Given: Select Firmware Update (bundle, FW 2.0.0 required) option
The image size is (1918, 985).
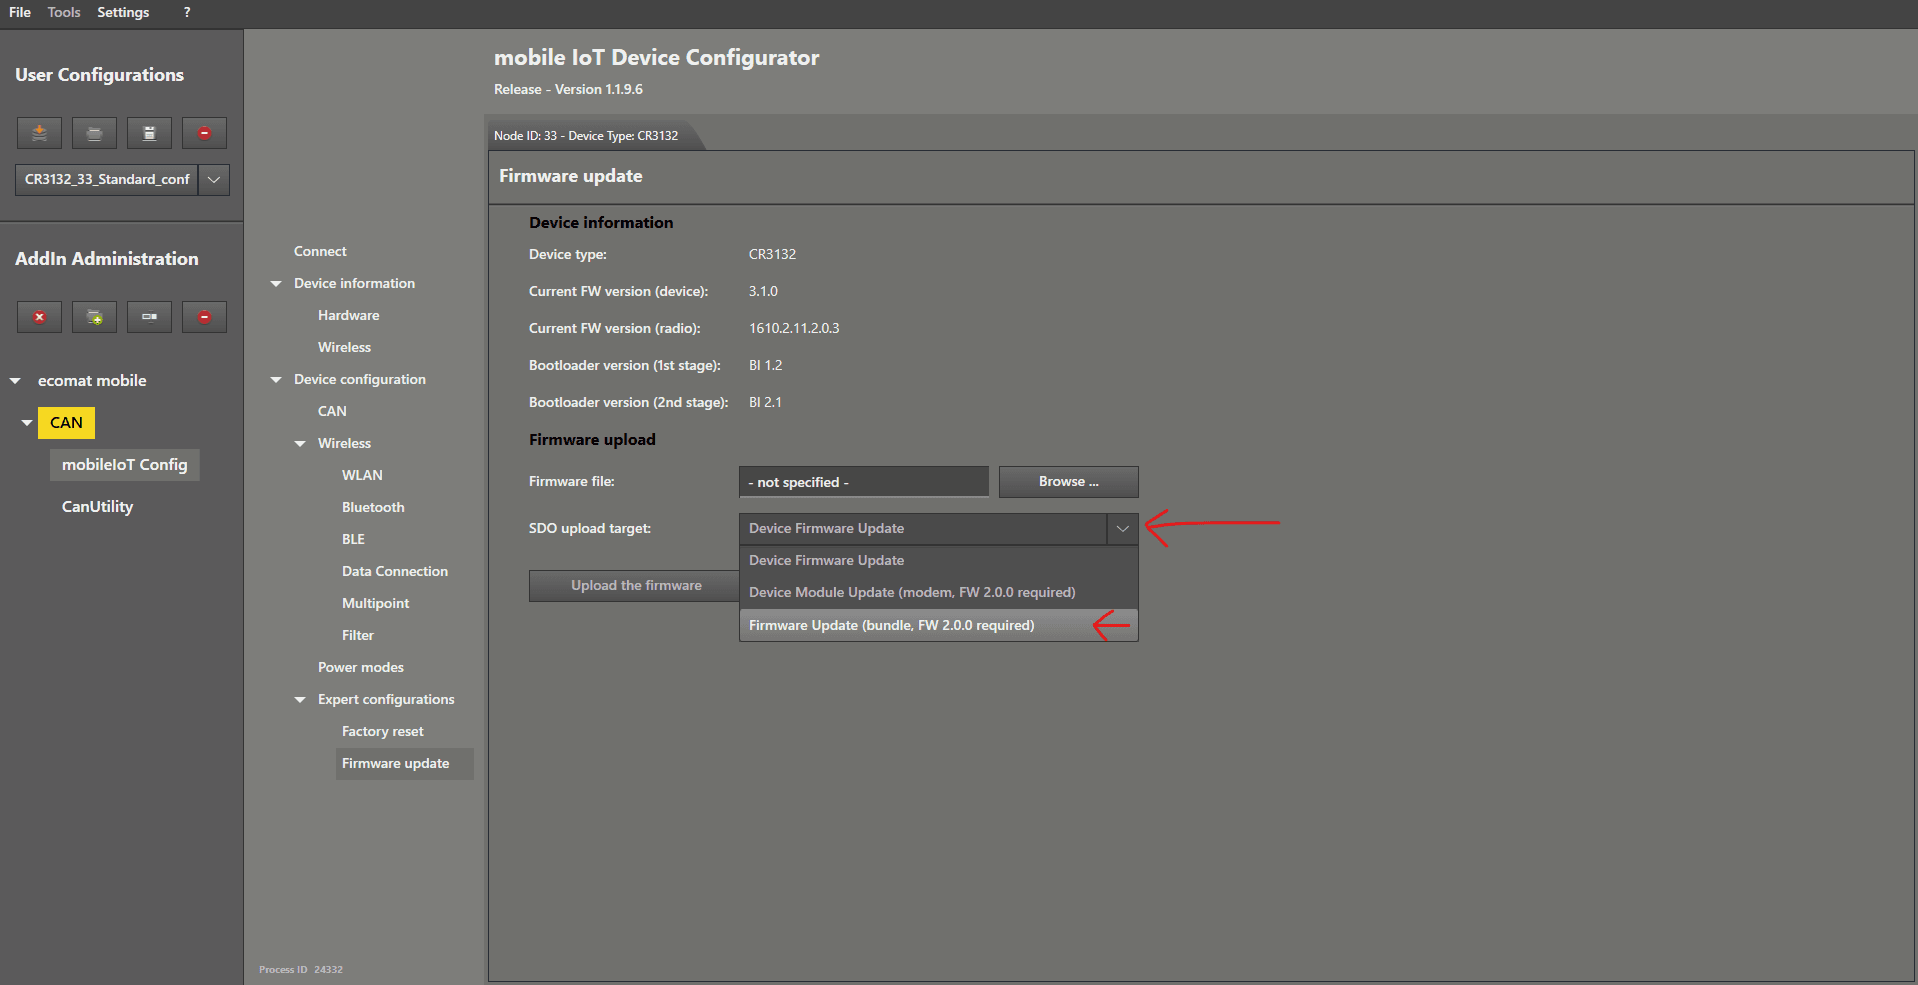Looking at the screenshot, I should point(891,626).
